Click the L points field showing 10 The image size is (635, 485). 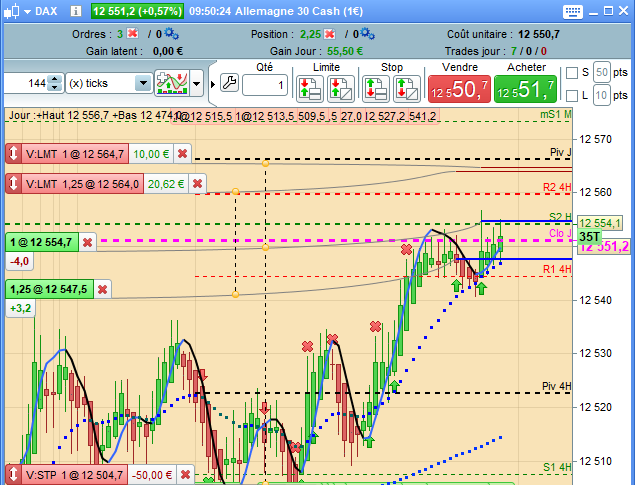tap(602, 96)
